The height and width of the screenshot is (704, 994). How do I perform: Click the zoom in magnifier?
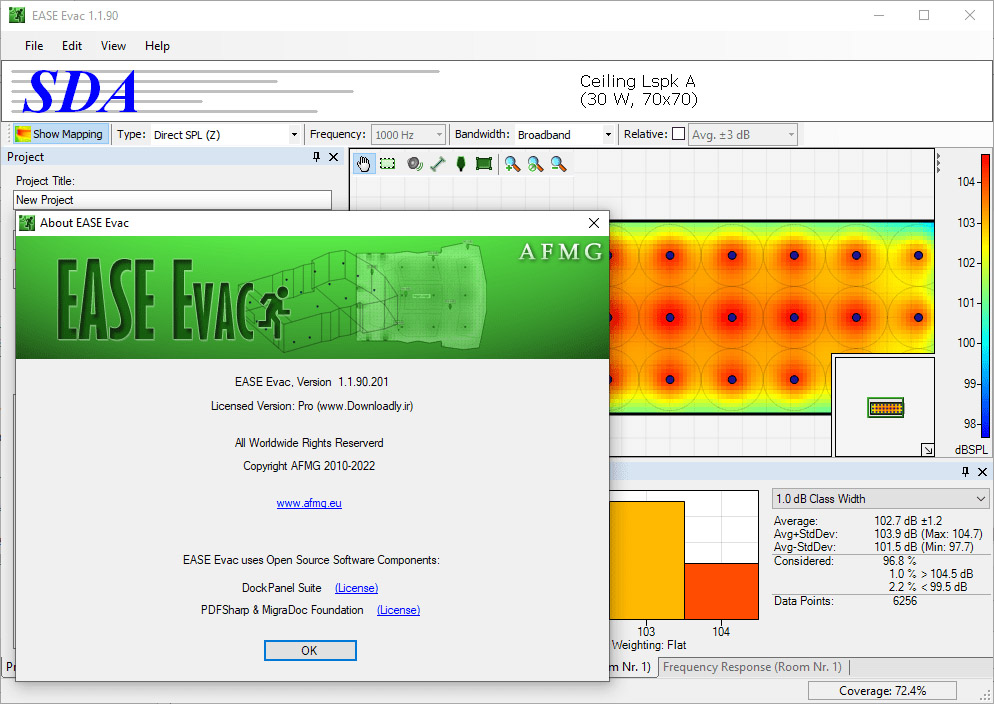click(x=512, y=164)
